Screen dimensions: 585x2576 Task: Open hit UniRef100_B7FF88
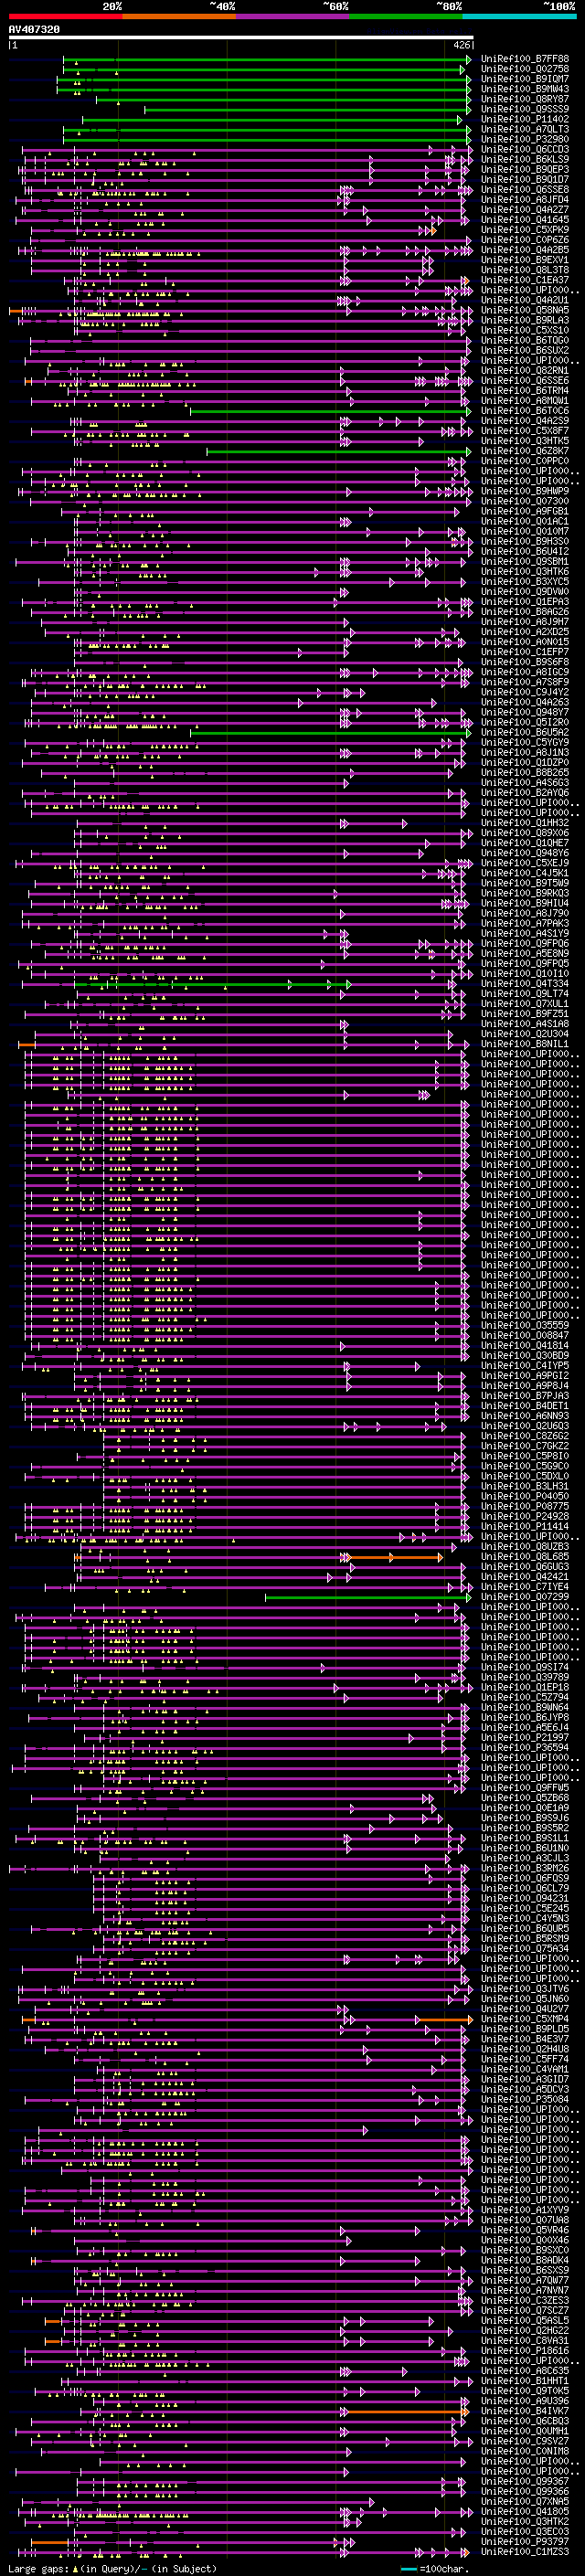(525, 59)
